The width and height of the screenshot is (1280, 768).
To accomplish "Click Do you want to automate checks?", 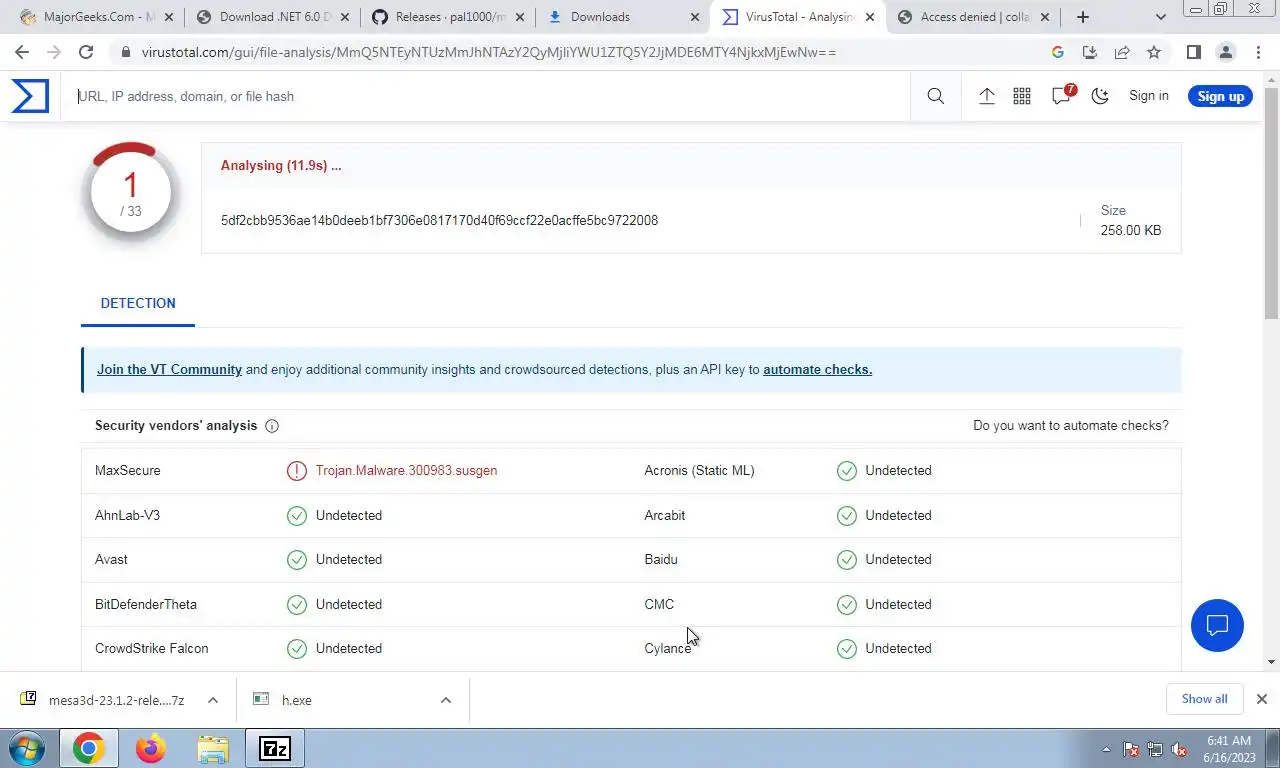I will pos(1071,425).
